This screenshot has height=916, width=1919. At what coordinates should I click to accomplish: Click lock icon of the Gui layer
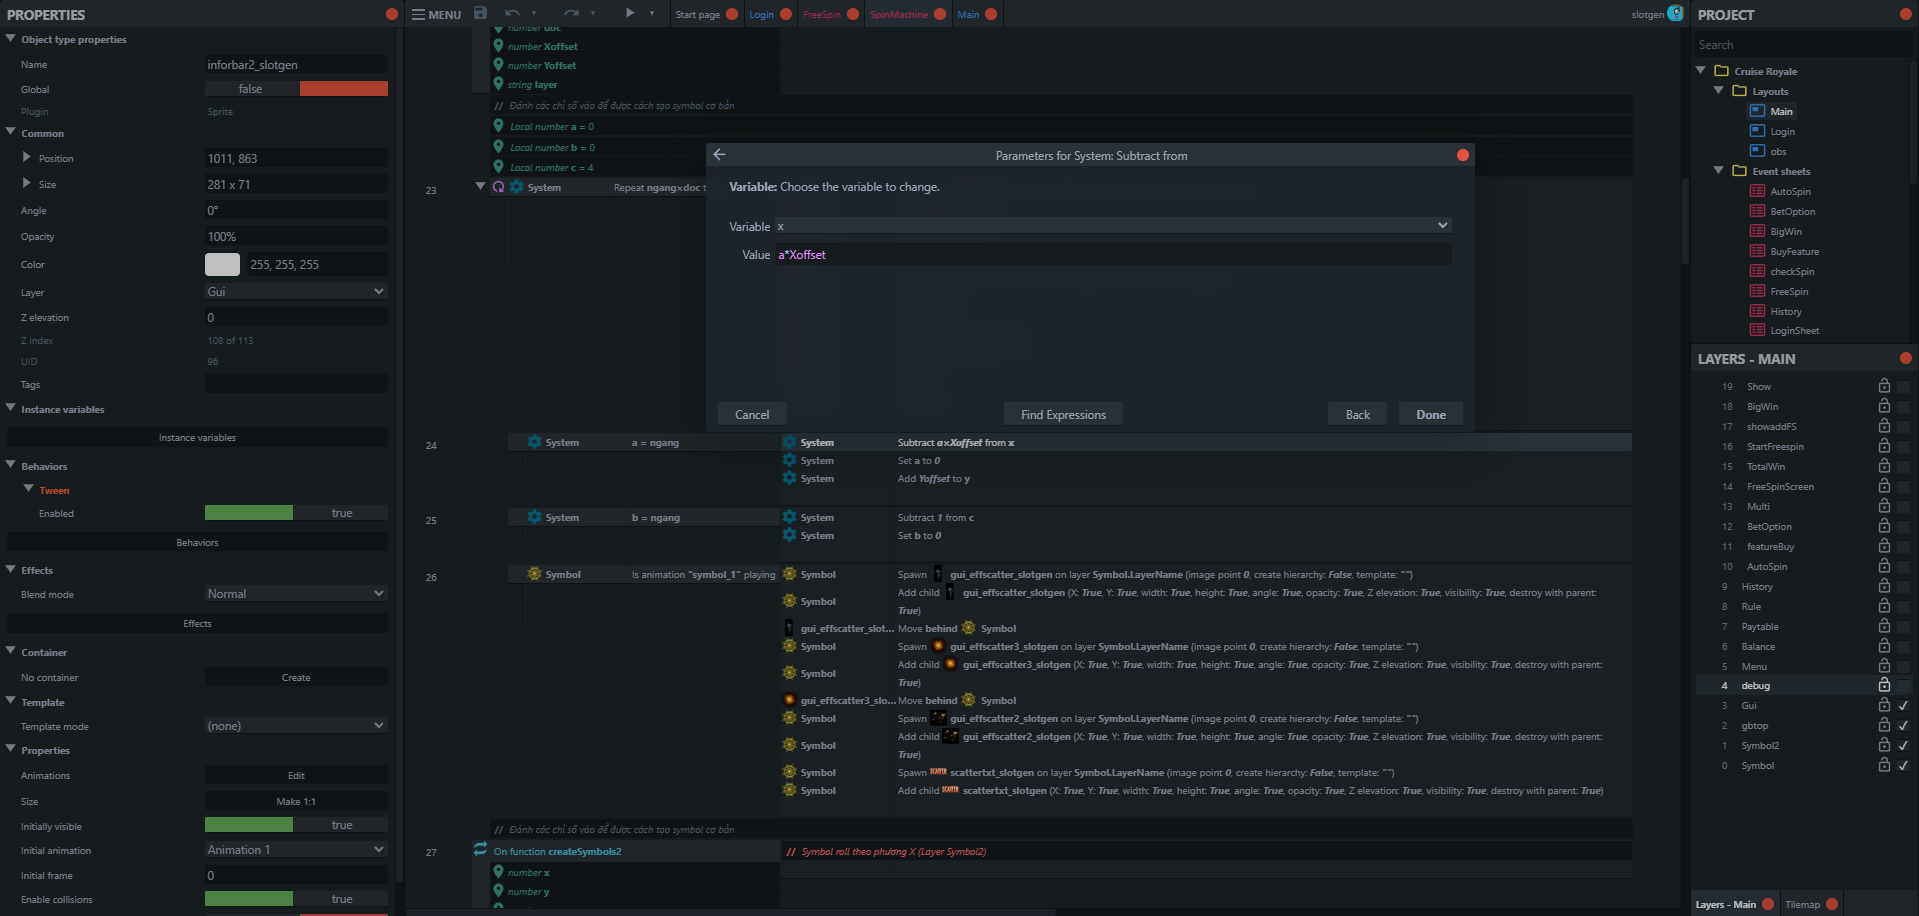(x=1884, y=705)
